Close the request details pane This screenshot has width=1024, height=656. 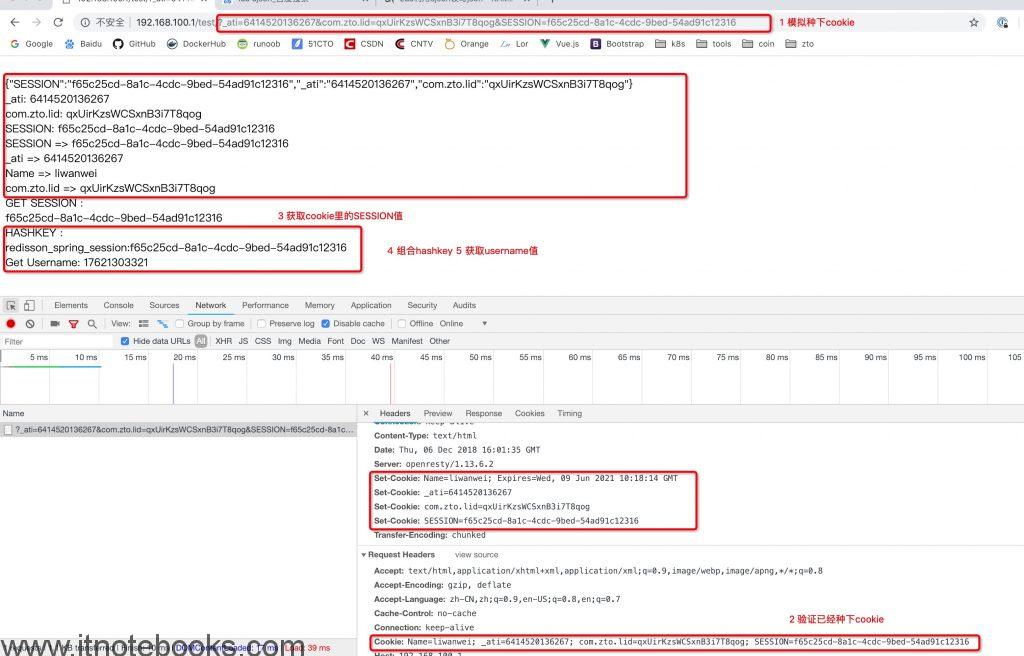pyautogui.click(x=366, y=414)
